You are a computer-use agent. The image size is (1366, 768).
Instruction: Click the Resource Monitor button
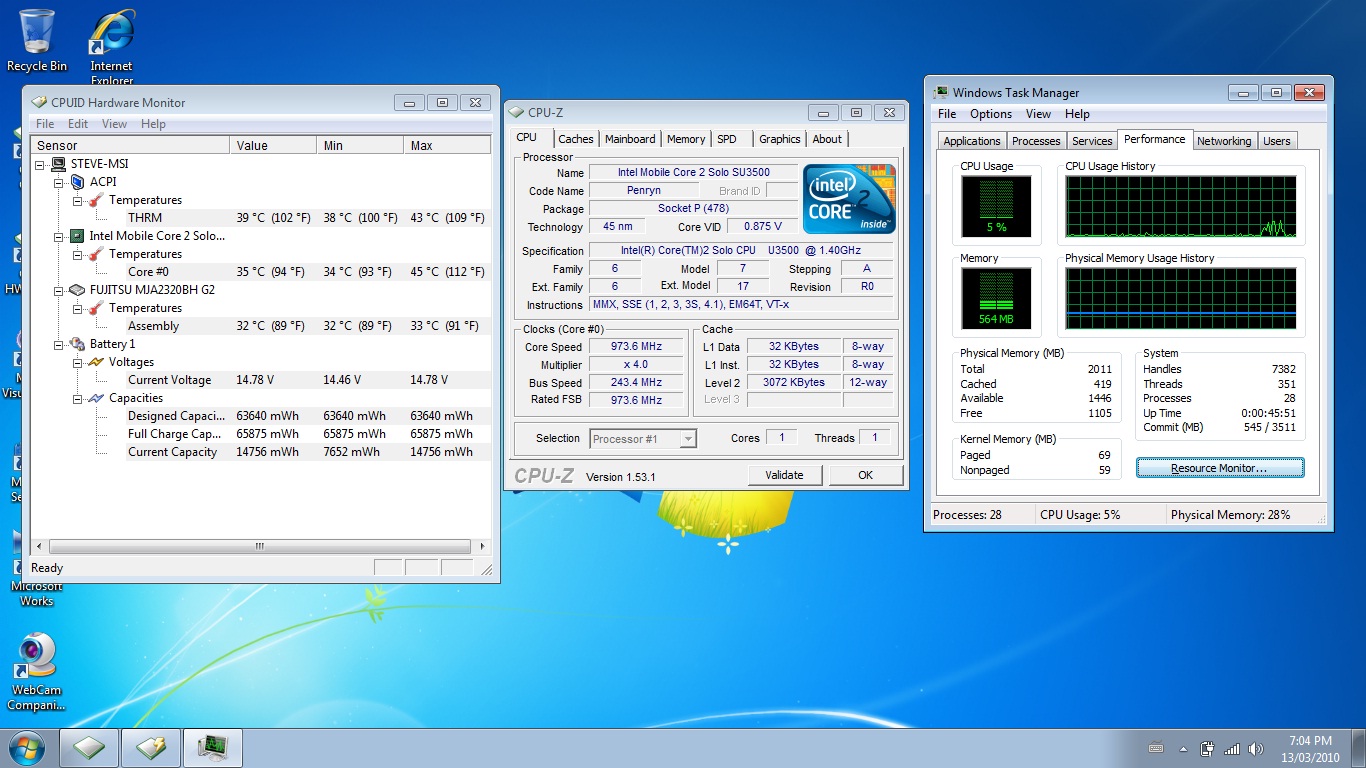pos(1220,468)
